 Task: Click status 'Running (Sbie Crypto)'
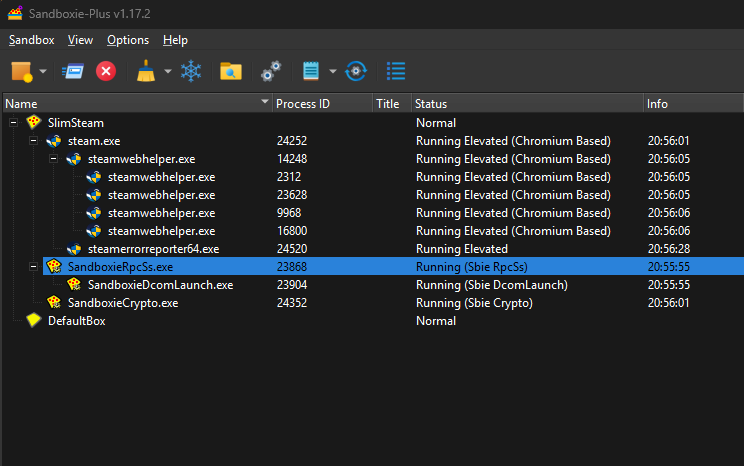(474, 303)
